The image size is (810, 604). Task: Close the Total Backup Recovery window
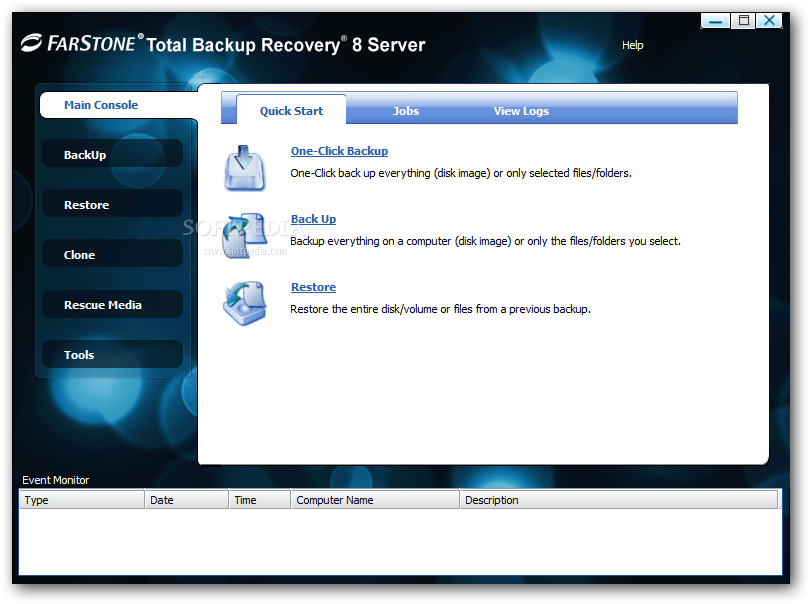pos(770,21)
